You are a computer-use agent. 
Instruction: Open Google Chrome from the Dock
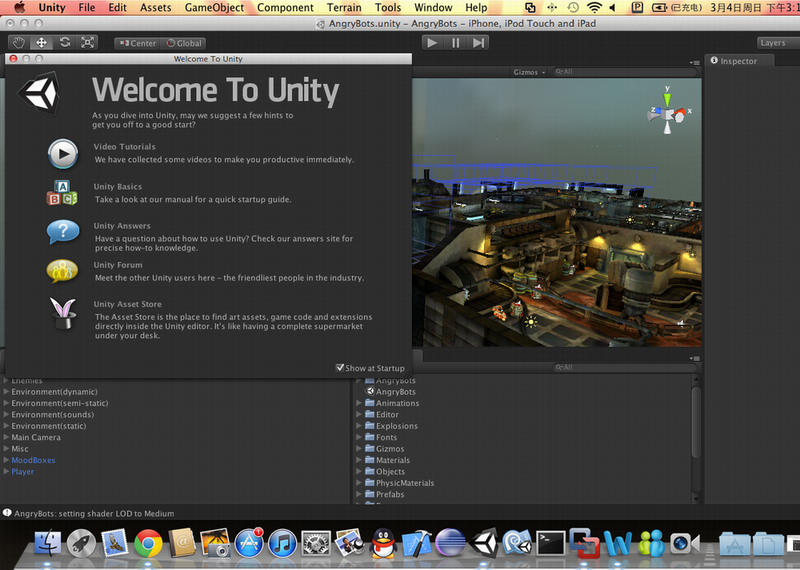(x=148, y=543)
